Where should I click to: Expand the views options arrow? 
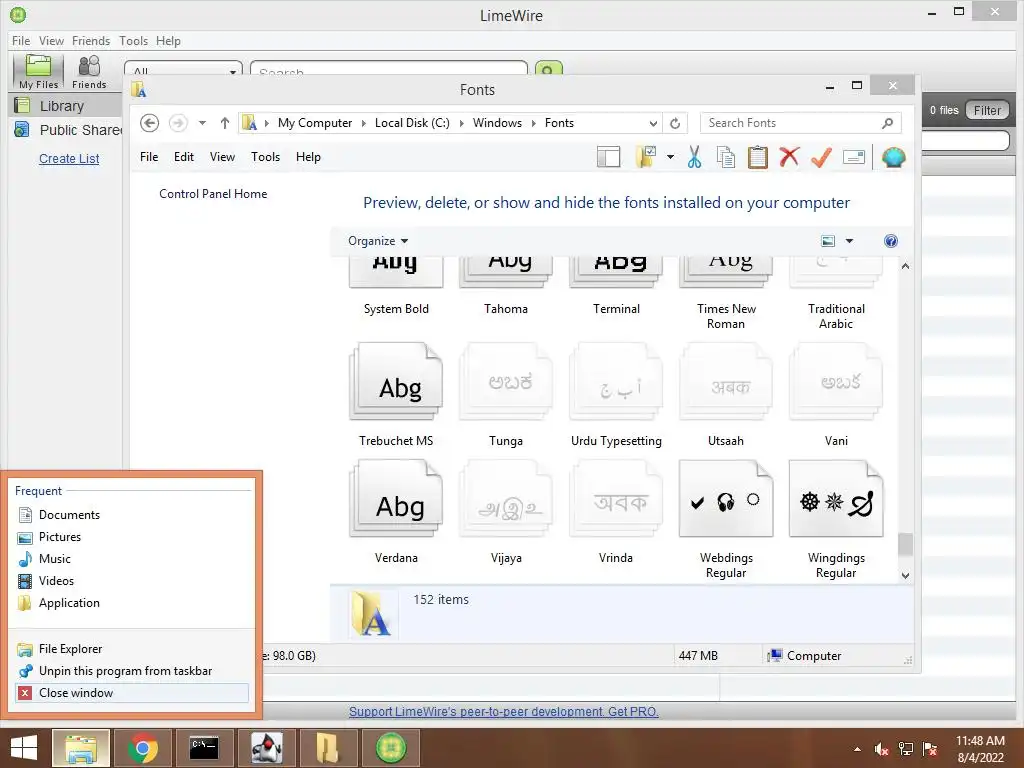coord(849,241)
